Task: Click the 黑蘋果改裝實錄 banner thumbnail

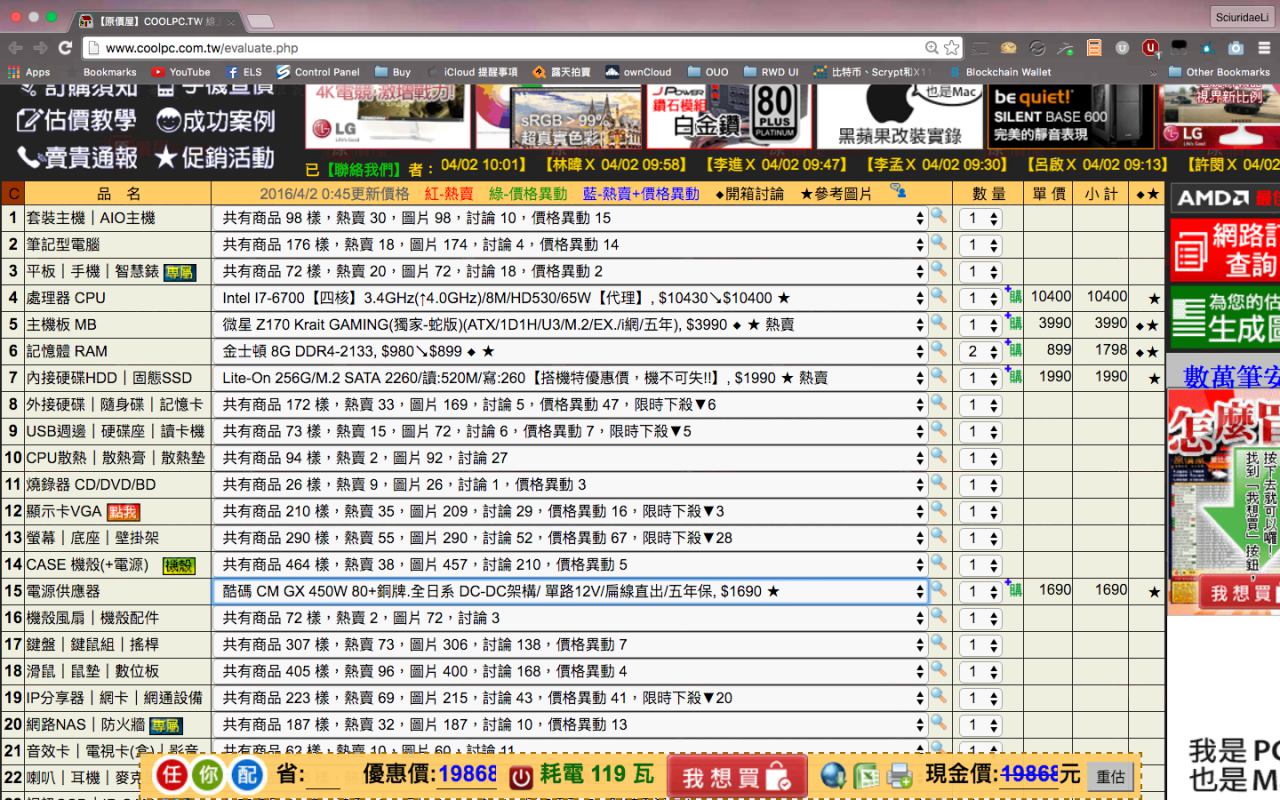Action: (899, 117)
